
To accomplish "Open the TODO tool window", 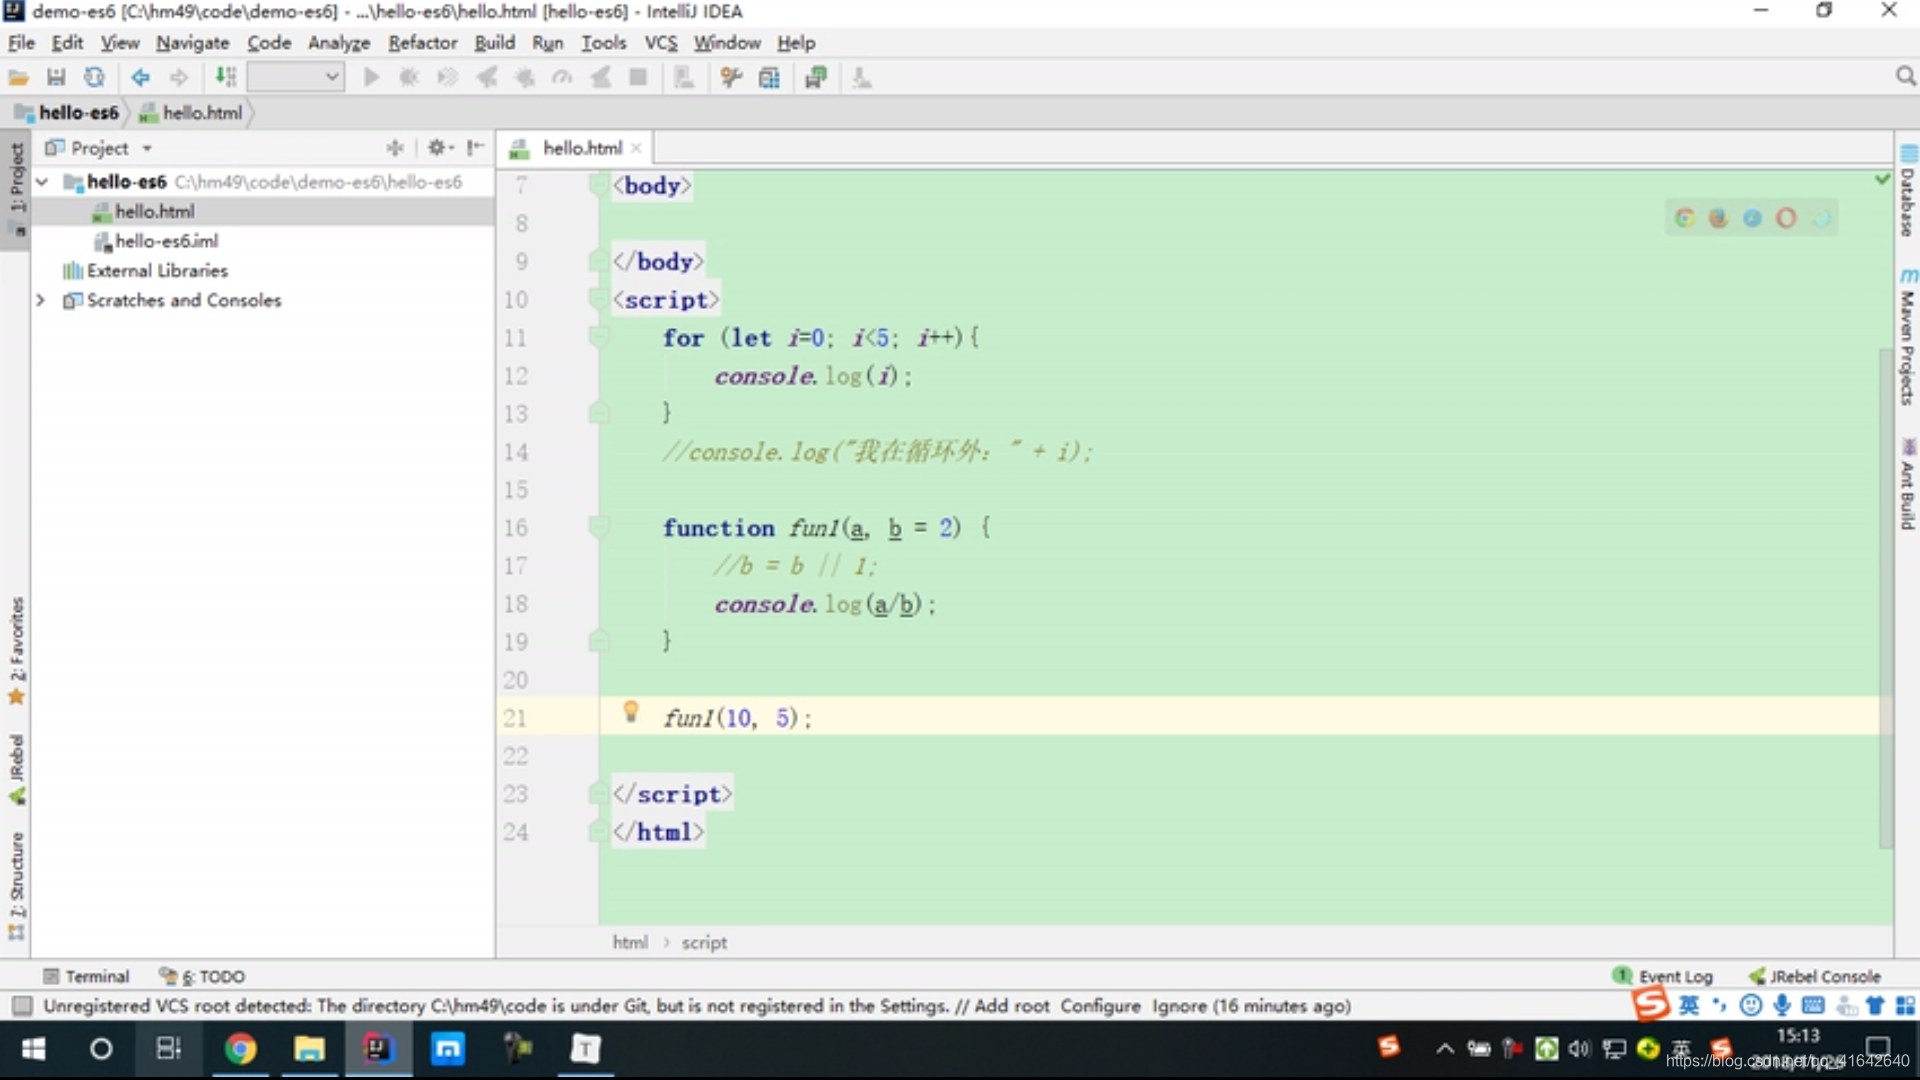I will [203, 976].
